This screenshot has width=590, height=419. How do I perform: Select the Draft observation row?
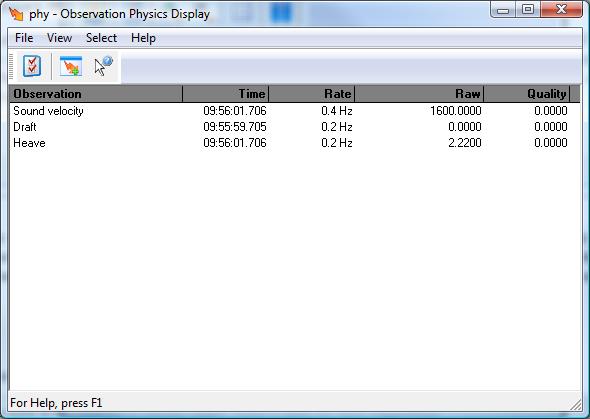click(x=295, y=127)
